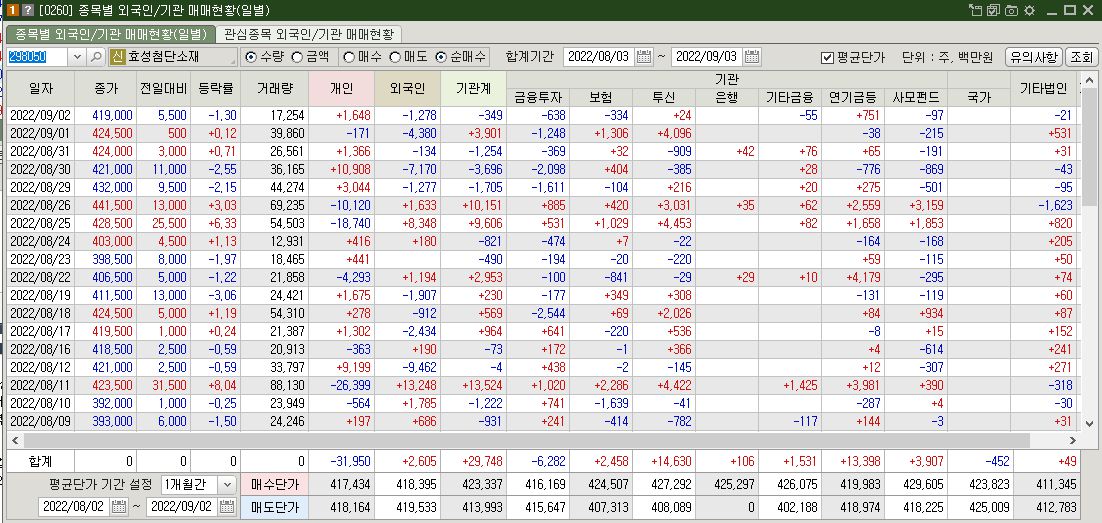Click the average price start date 2022/08/02
1102x523 pixels.
[74, 505]
